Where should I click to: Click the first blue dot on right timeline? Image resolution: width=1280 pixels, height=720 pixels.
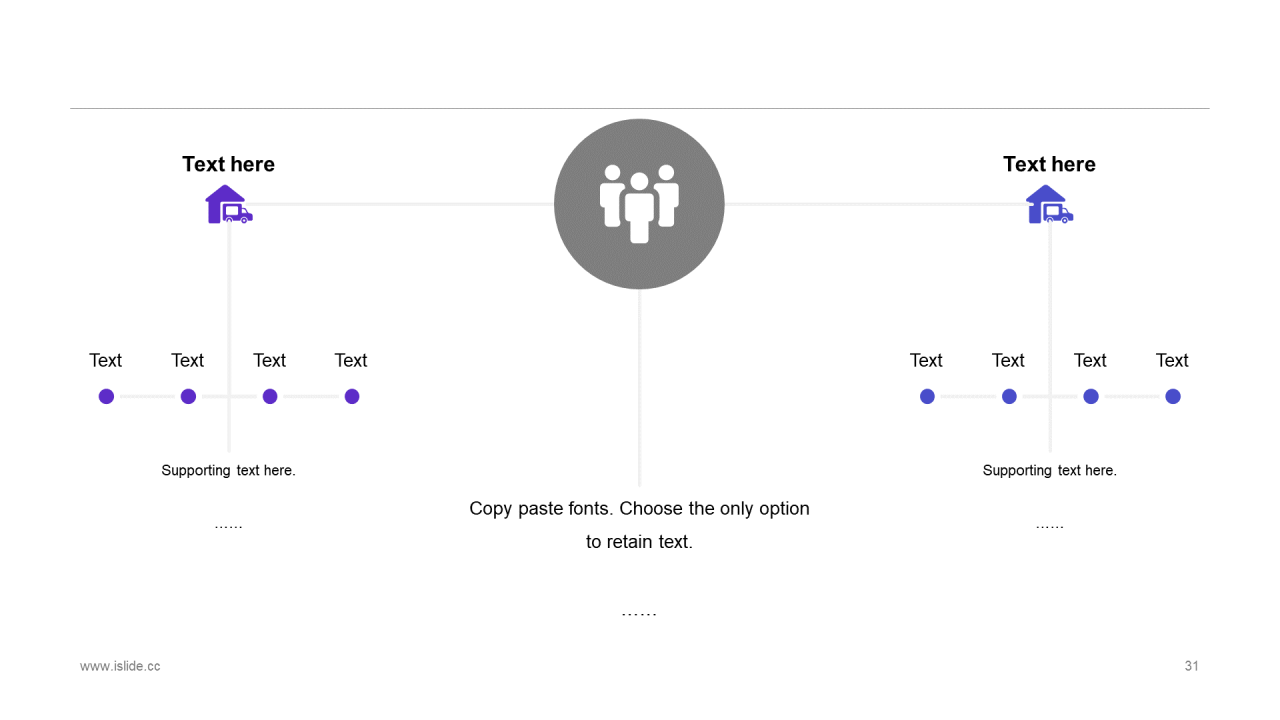pyautogui.click(x=927, y=396)
